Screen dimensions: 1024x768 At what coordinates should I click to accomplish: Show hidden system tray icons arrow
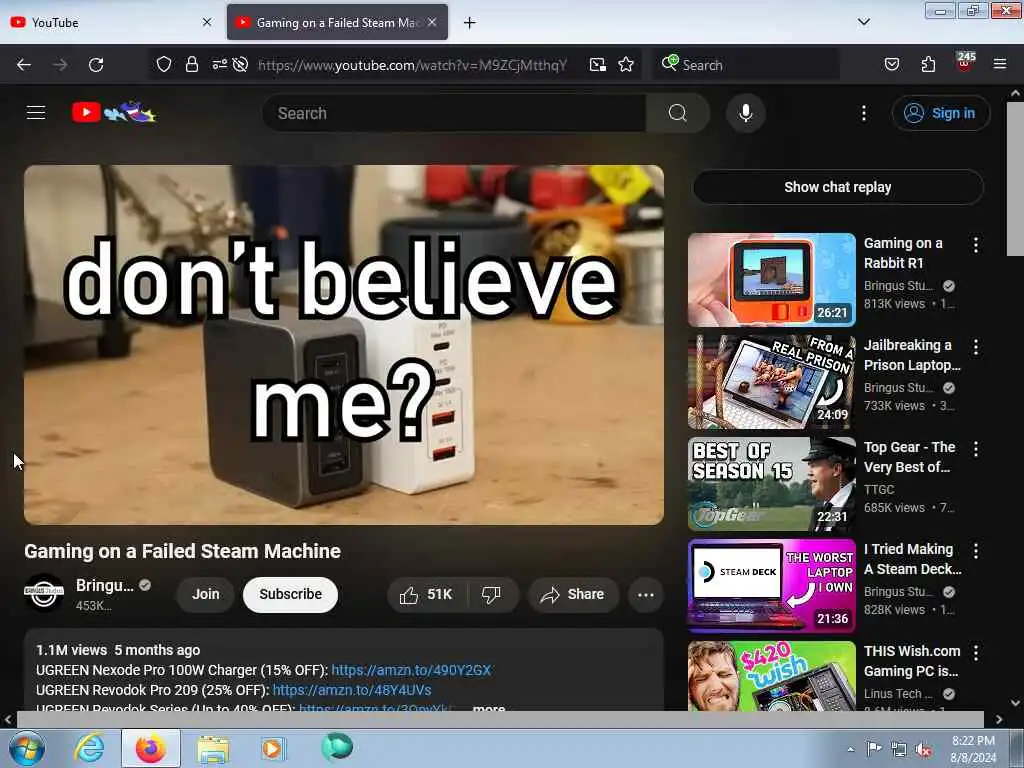850,749
